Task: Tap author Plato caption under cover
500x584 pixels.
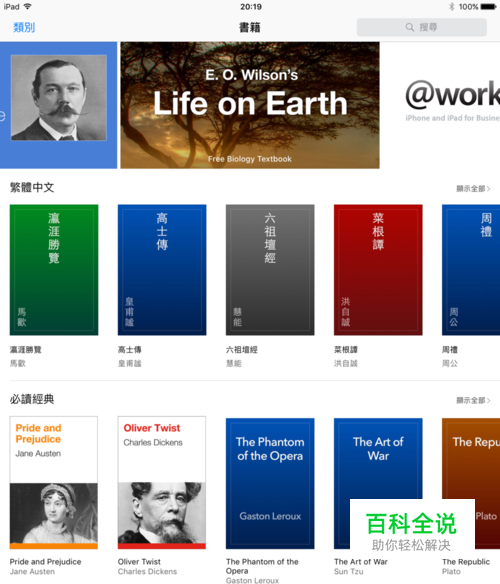Action: [x=451, y=571]
